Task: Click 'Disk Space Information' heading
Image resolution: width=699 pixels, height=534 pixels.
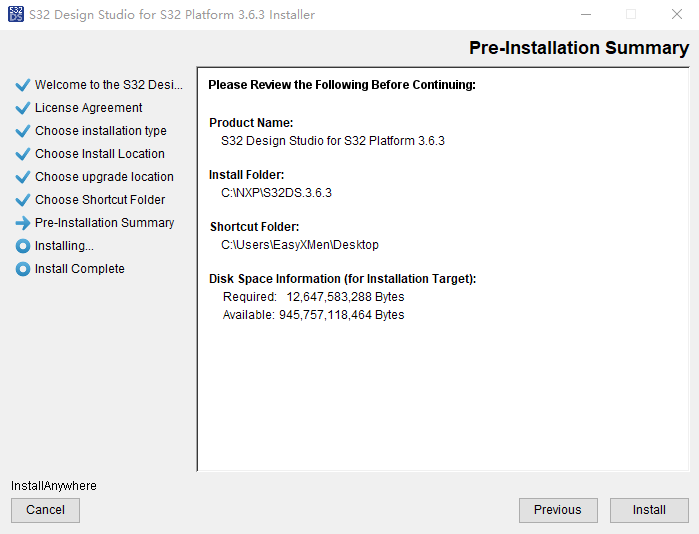Action: 343,279
